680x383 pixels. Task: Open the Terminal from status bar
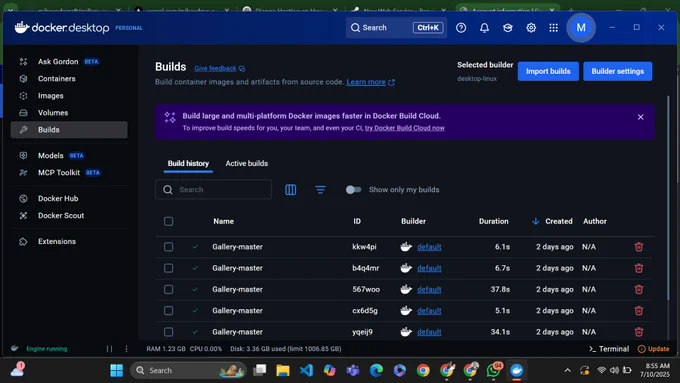609,349
